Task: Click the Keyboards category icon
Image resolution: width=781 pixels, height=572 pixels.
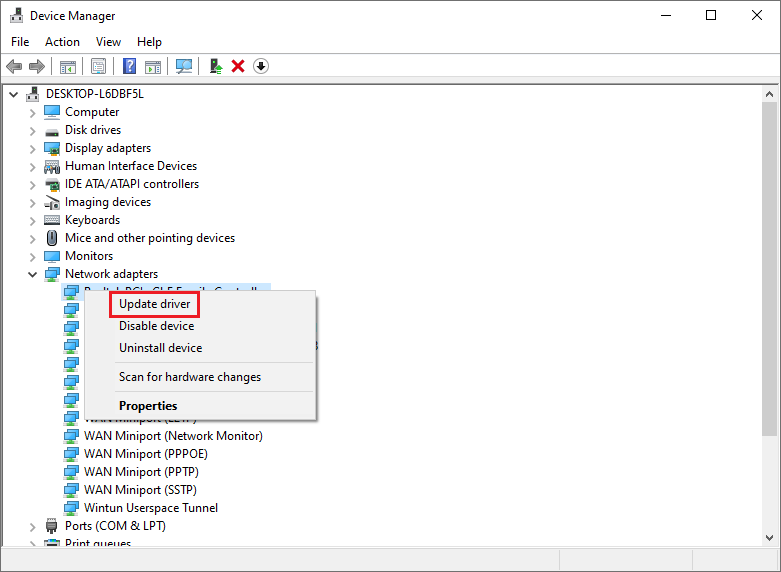Action: click(52, 220)
